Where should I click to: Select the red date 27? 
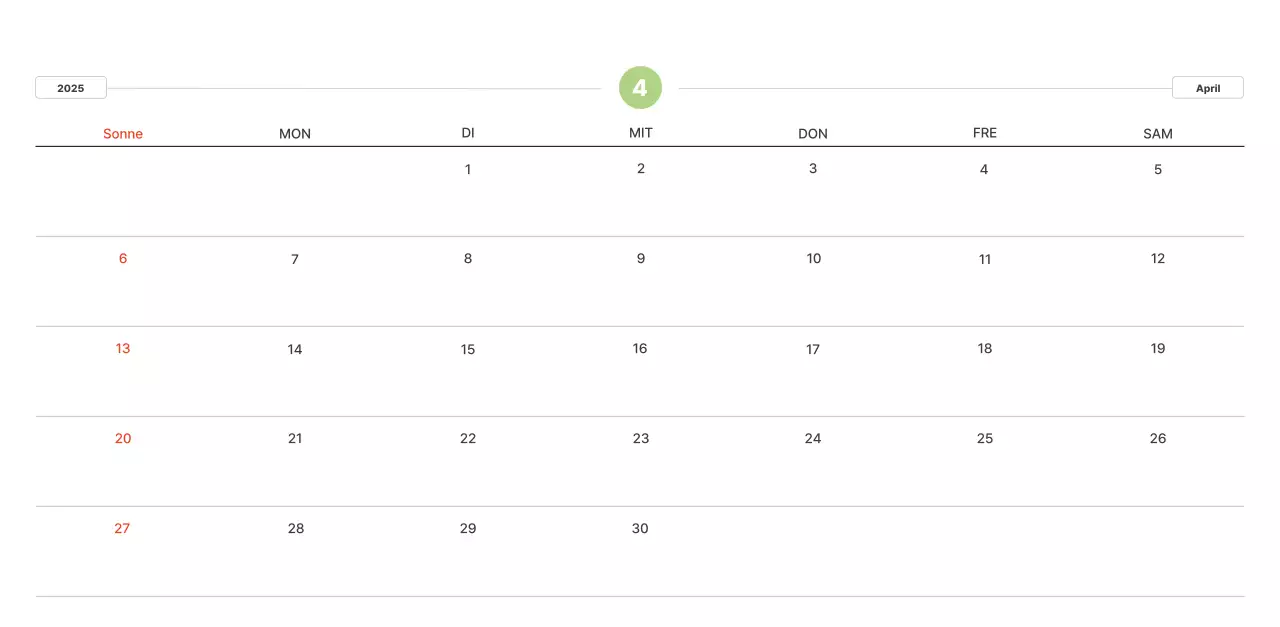point(122,528)
